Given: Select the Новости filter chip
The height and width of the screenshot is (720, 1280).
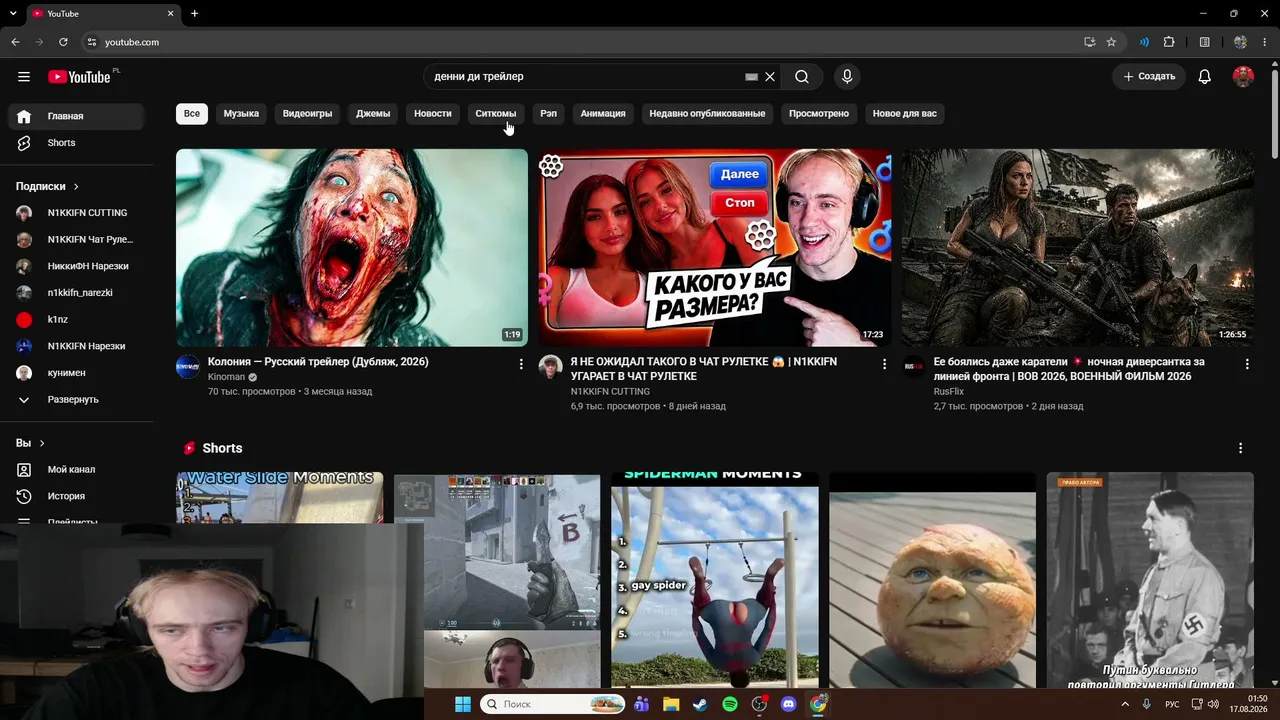Looking at the screenshot, I should point(433,114).
